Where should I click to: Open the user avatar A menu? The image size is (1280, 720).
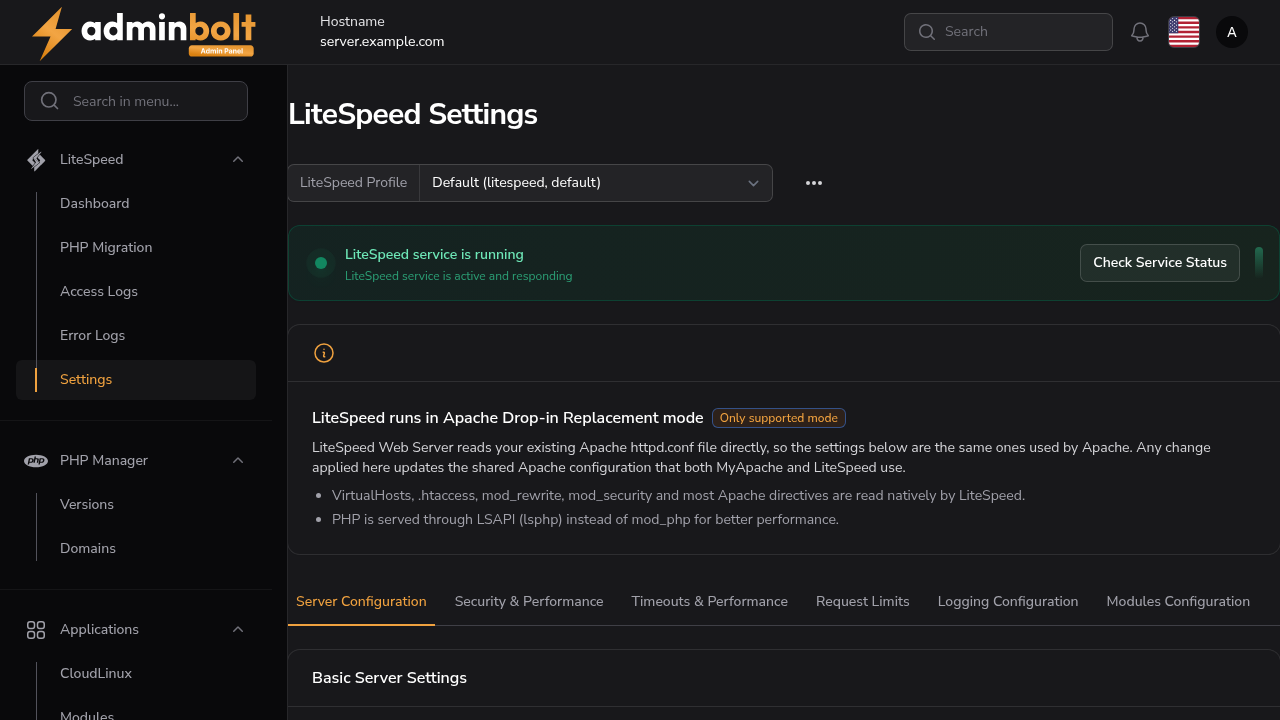point(1232,32)
